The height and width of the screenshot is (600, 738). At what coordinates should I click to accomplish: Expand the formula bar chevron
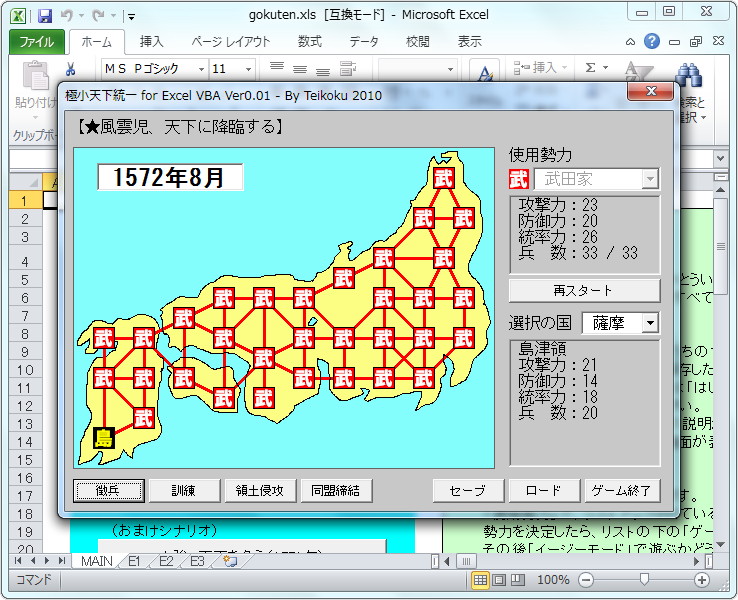tap(720, 158)
